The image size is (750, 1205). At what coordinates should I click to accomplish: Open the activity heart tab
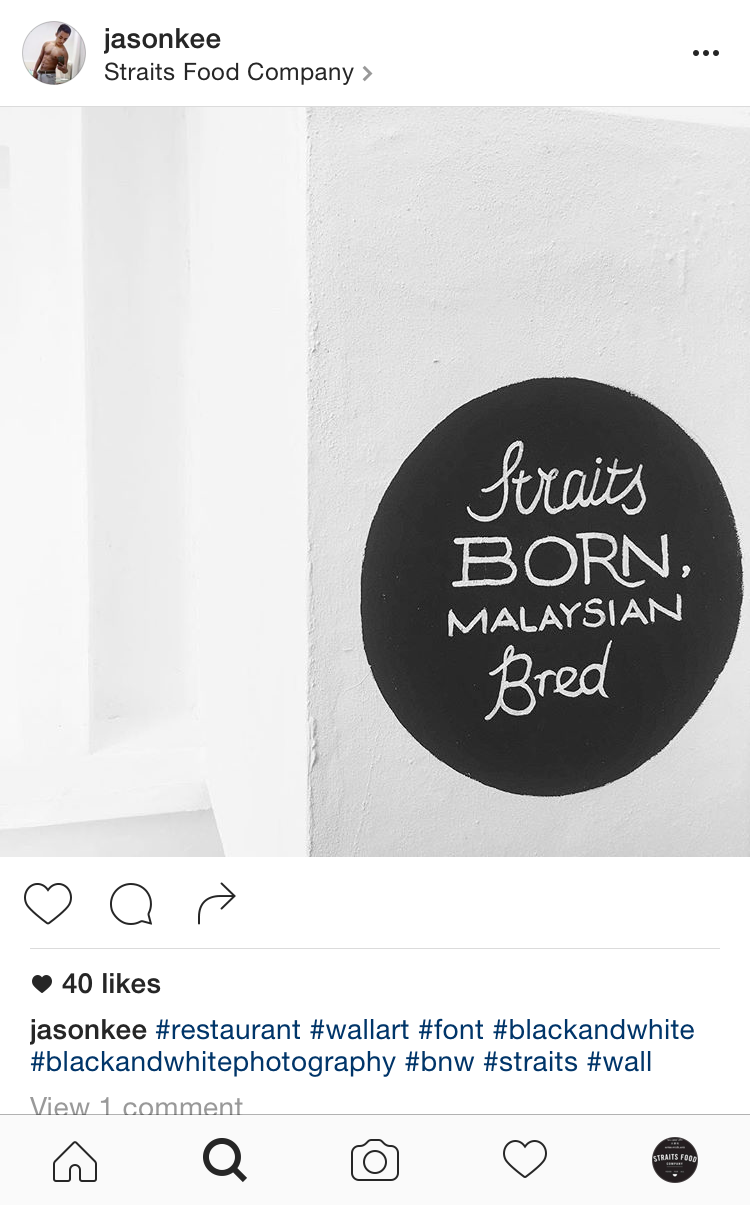(525, 1160)
